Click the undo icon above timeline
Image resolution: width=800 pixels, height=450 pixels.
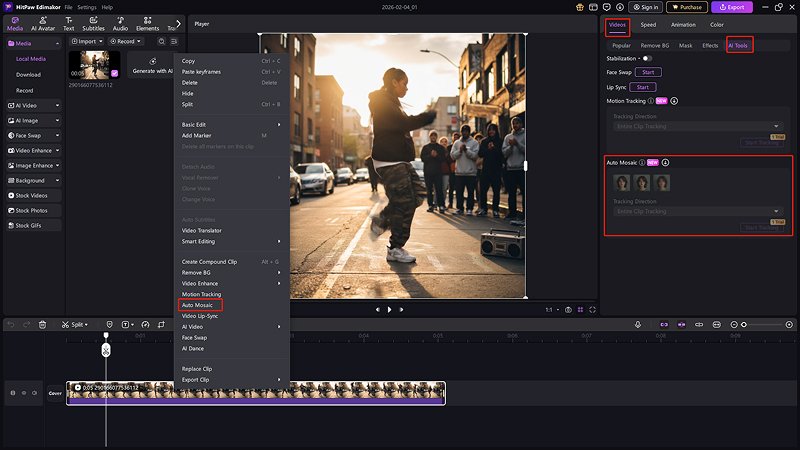(11, 324)
